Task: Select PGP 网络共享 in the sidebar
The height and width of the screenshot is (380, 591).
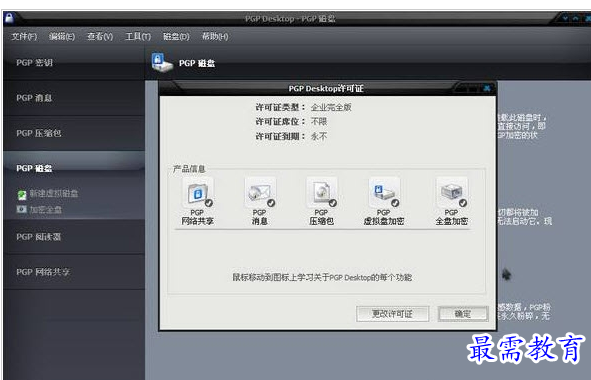Action: tap(74, 272)
